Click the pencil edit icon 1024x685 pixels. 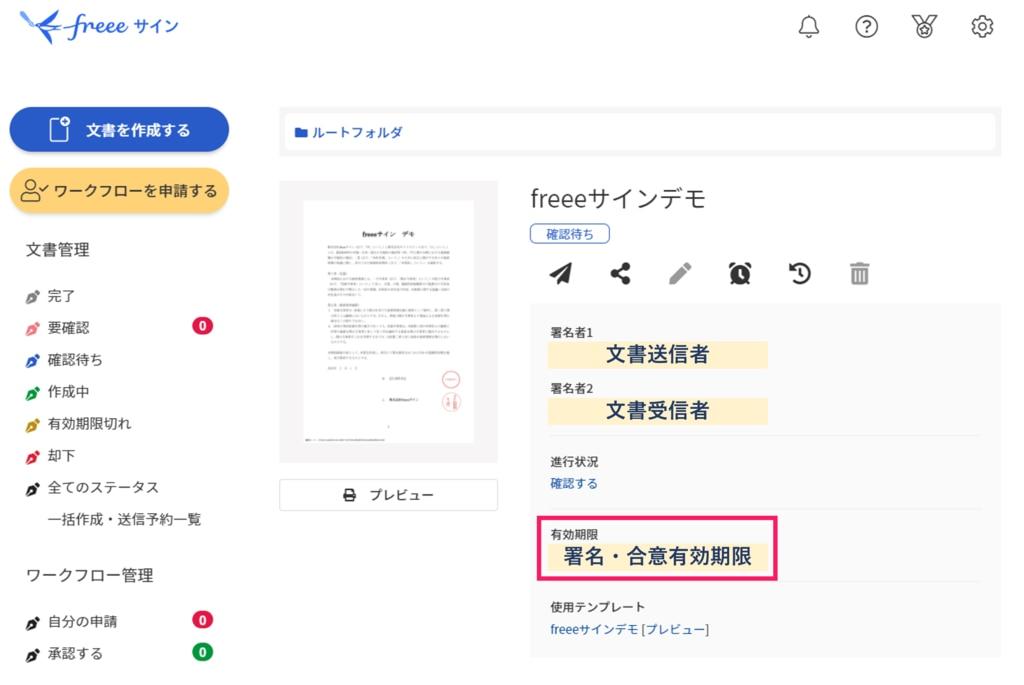tap(680, 274)
